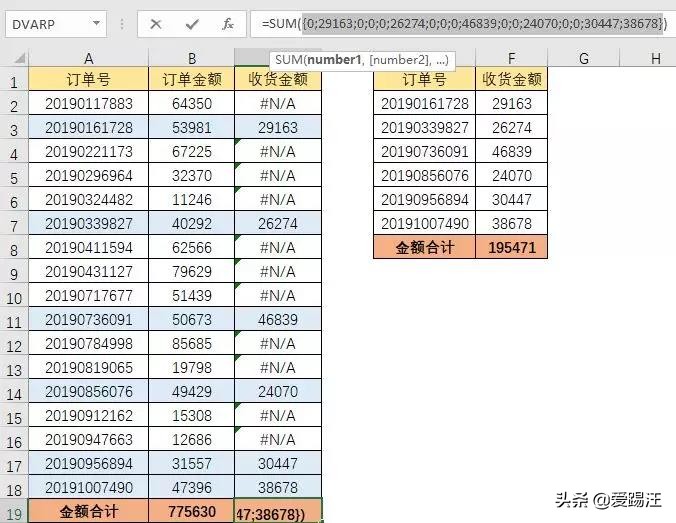This screenshot has height=523, width=676.
Task: Select order 20190856076 in column A
Action: click(x=88, y=391)
